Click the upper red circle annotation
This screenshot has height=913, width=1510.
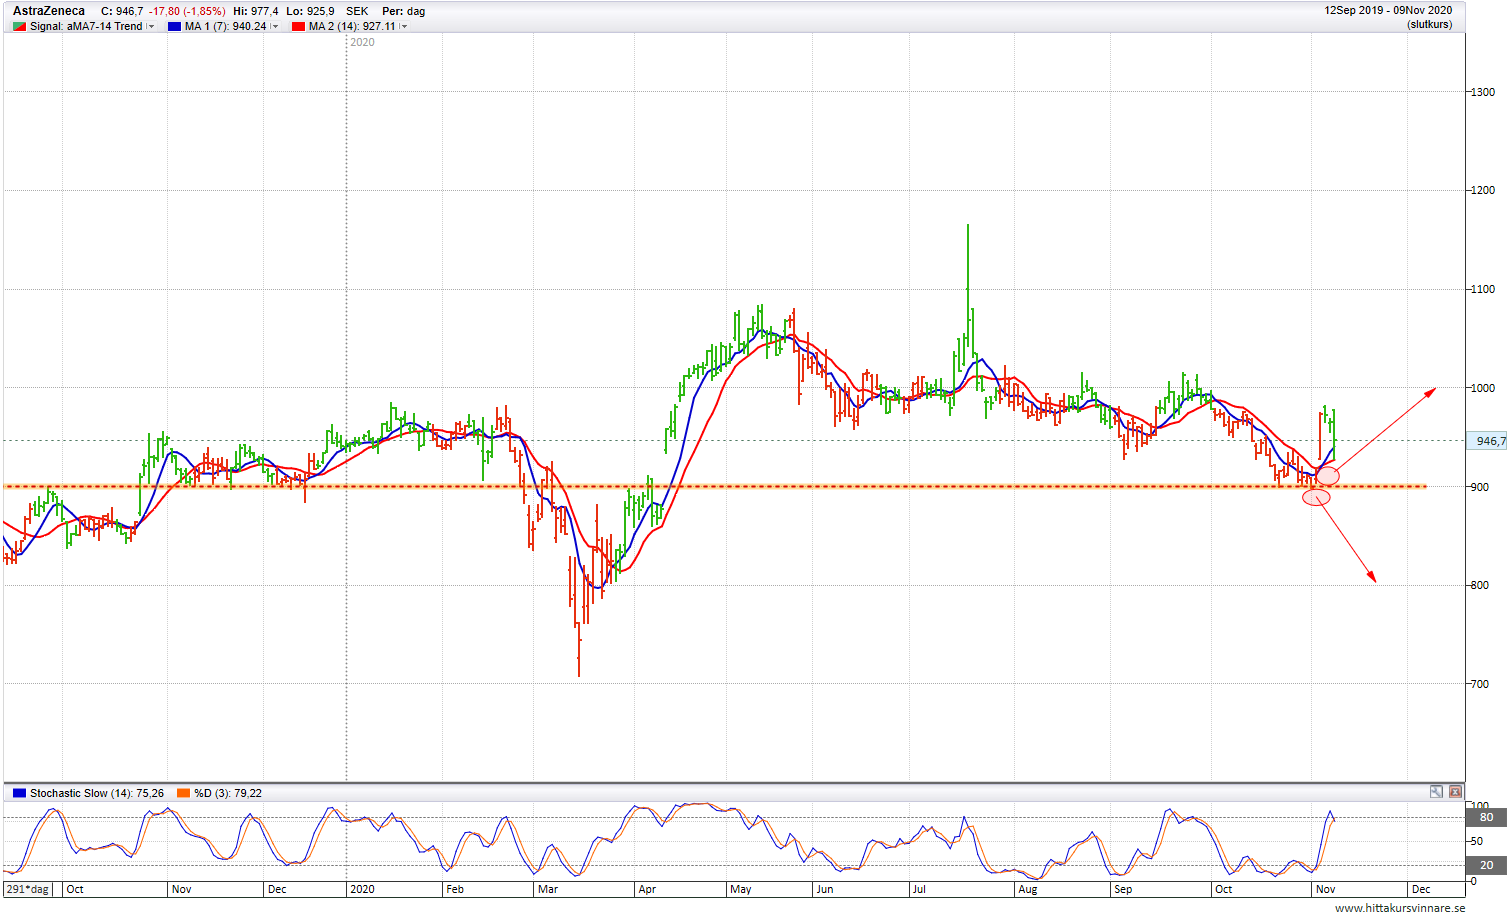tap(1327, 476)
